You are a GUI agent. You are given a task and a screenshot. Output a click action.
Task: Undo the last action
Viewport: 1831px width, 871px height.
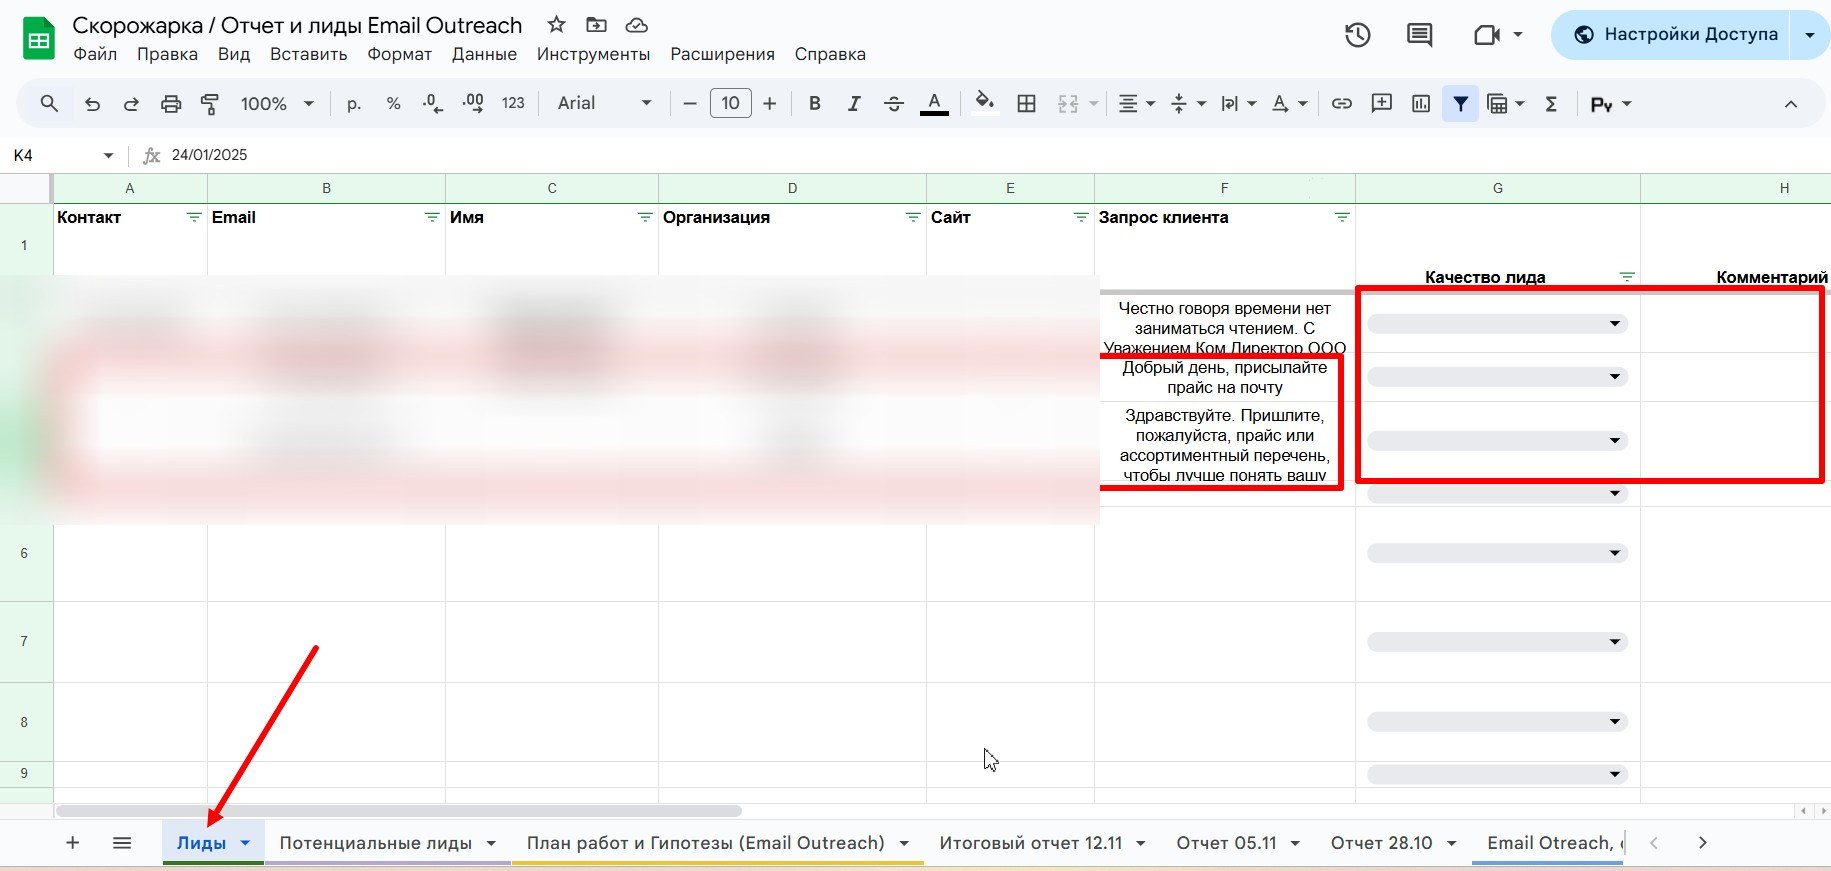point(92,104)
